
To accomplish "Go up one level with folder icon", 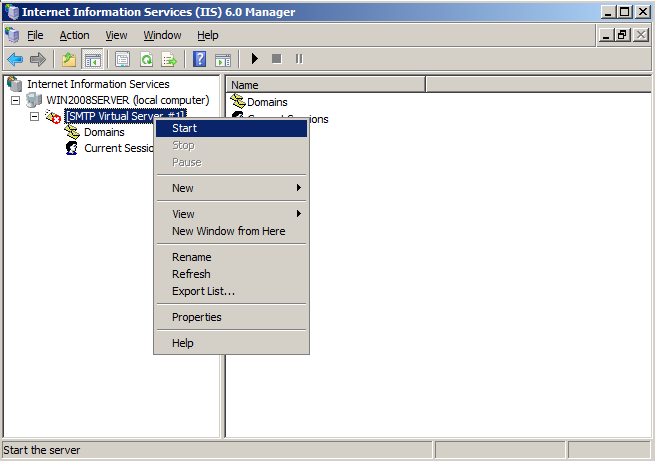I will 69,59.
